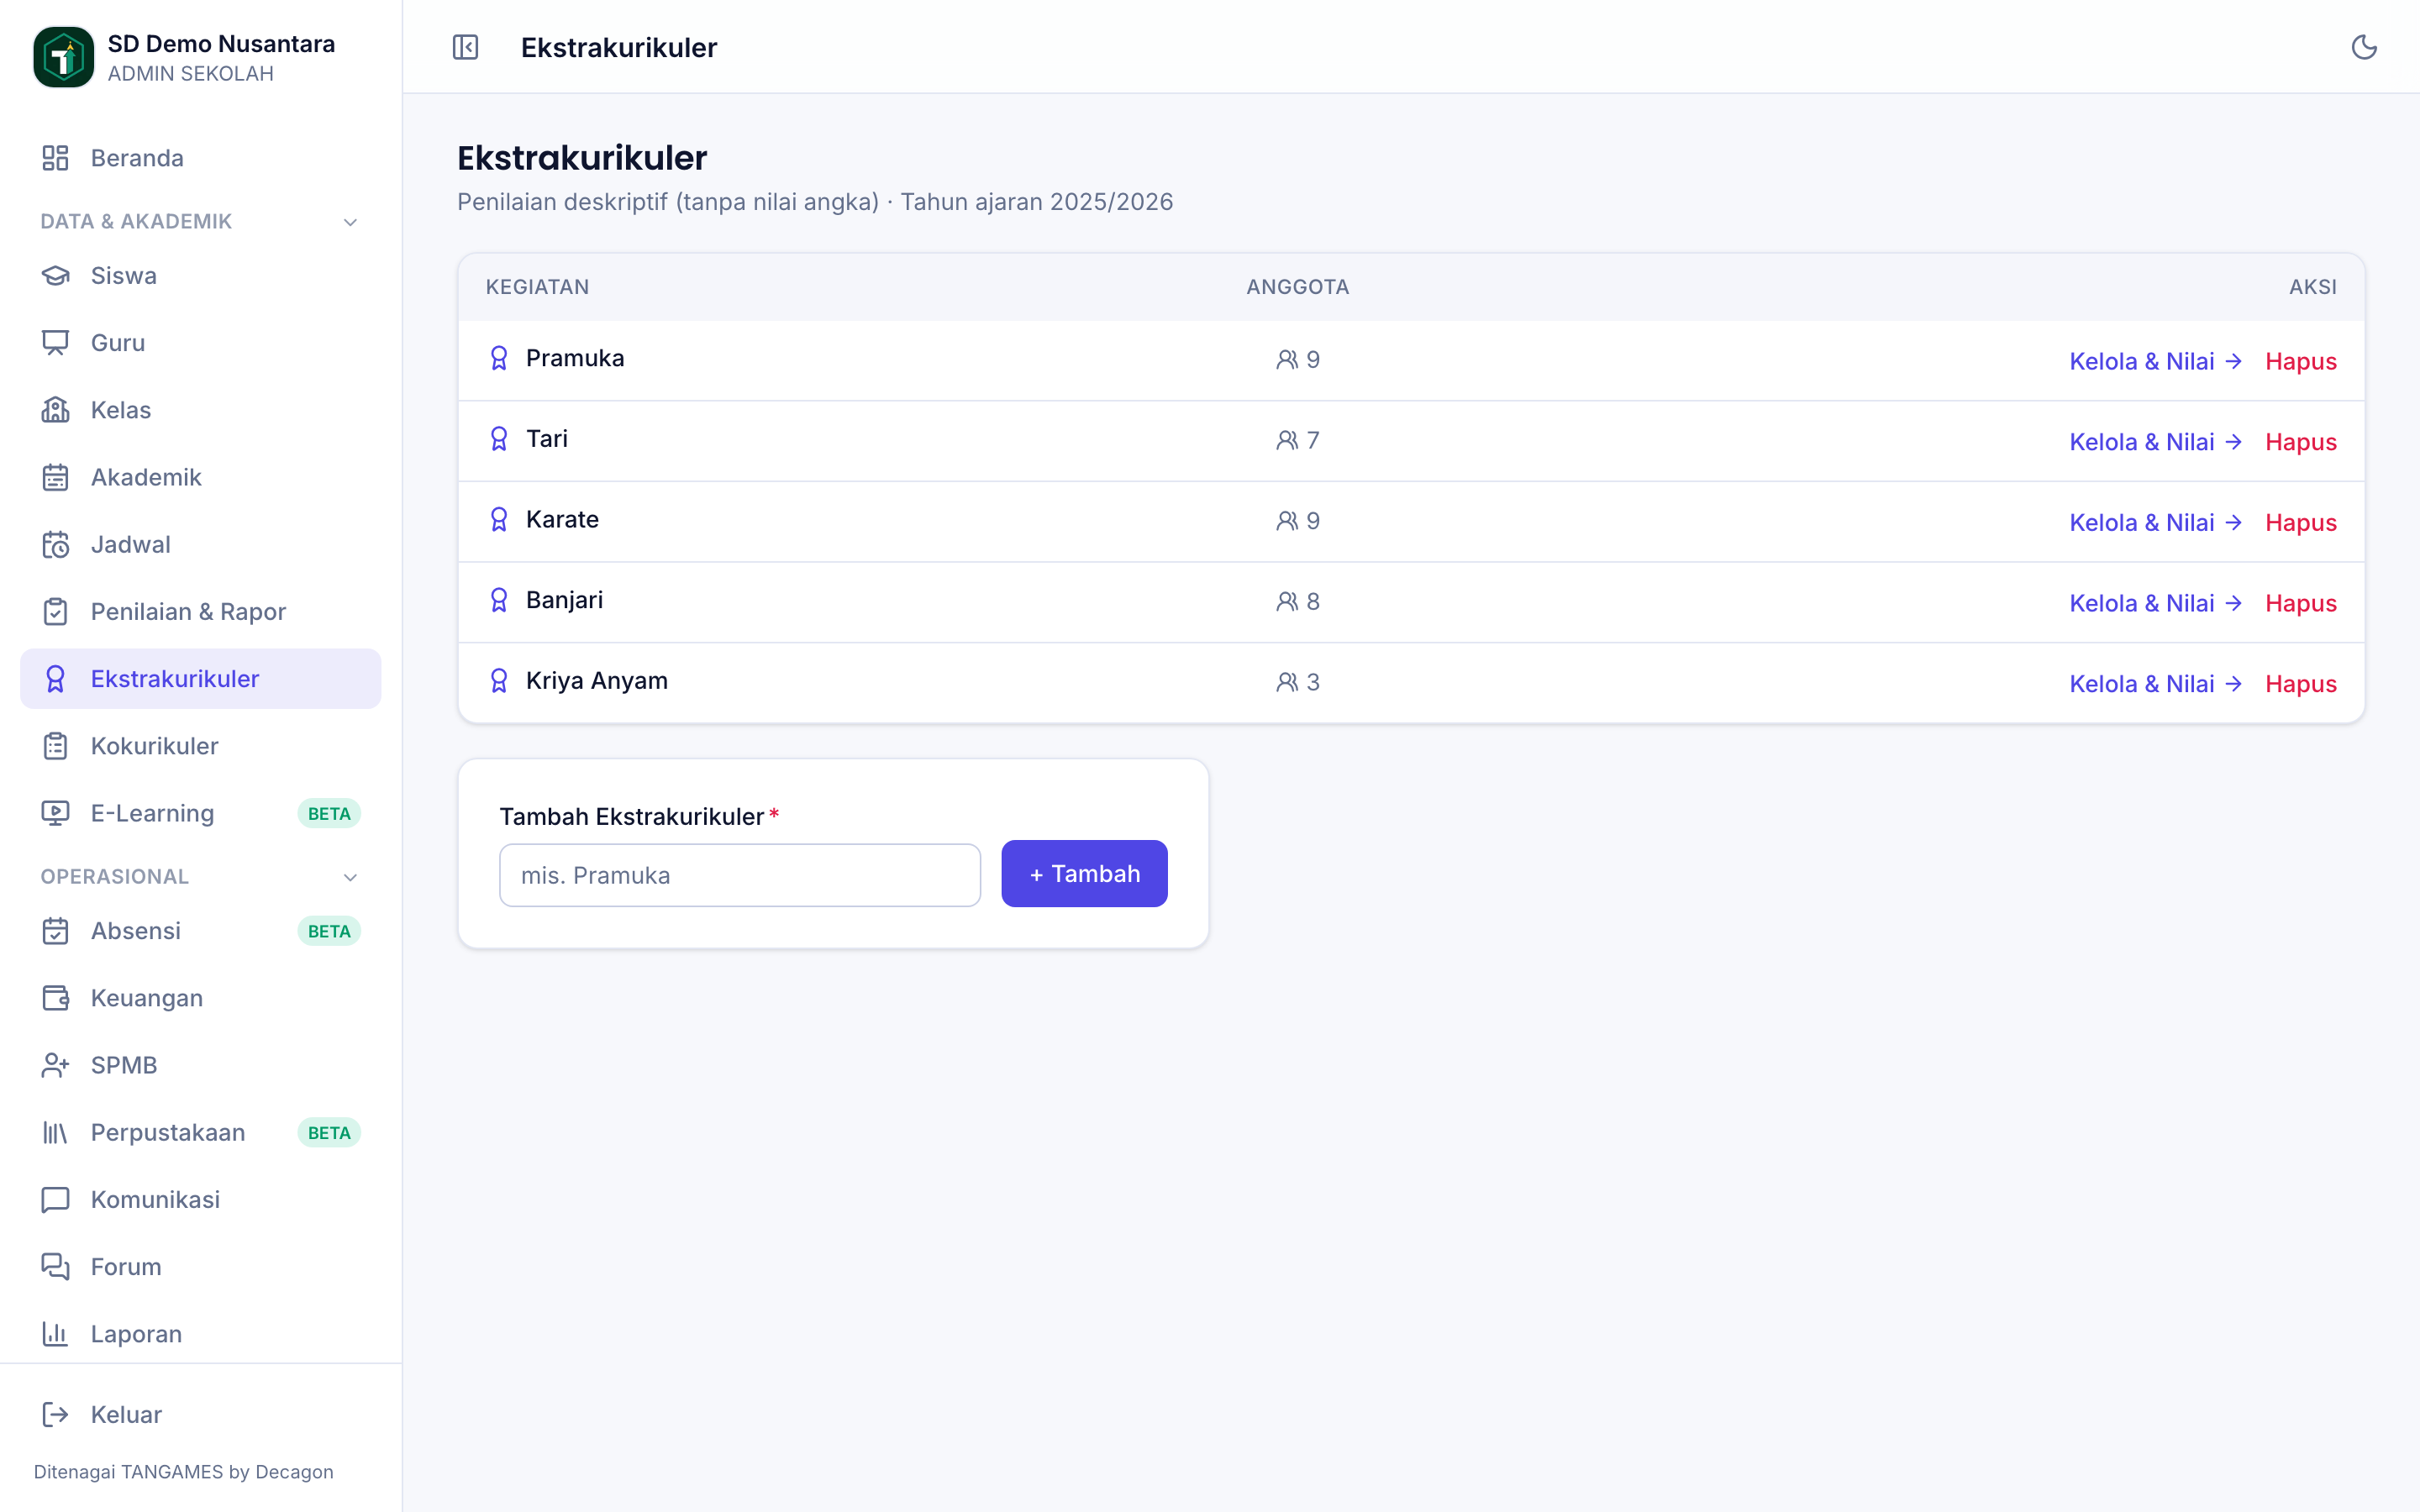Open Kelola & Nilai for Pramuka
The image size is (2420, 1512).
(2156, 361)
